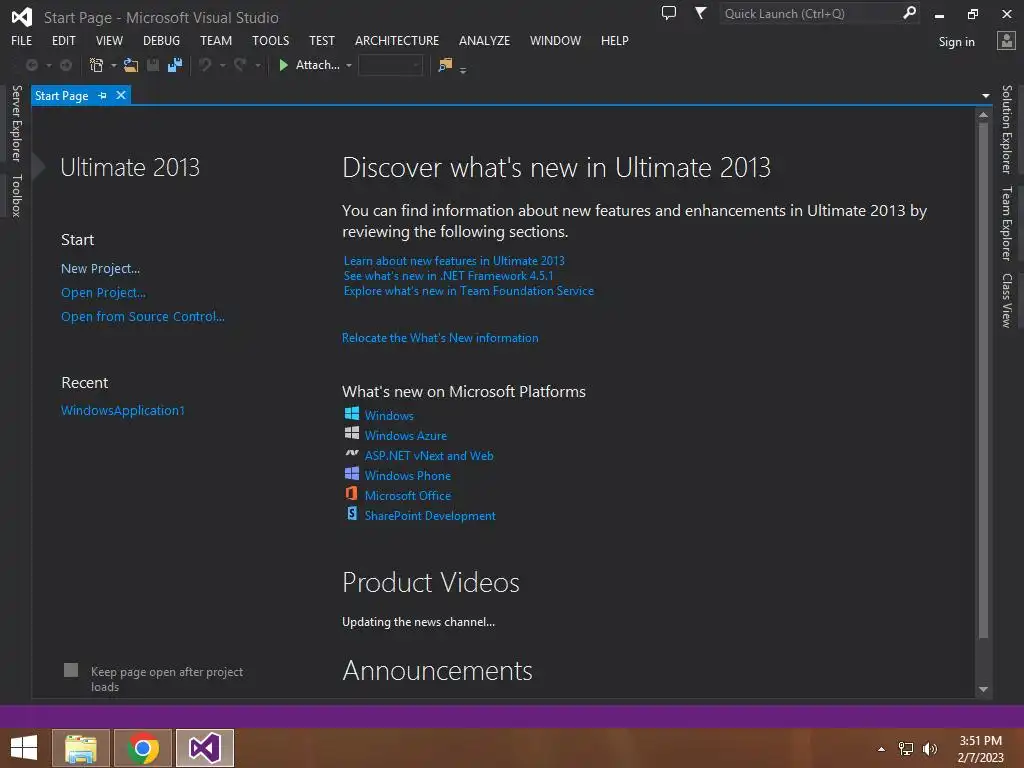1024x768 pixels.
Task: Open the TEST menu
Action: tap(321, 40)
